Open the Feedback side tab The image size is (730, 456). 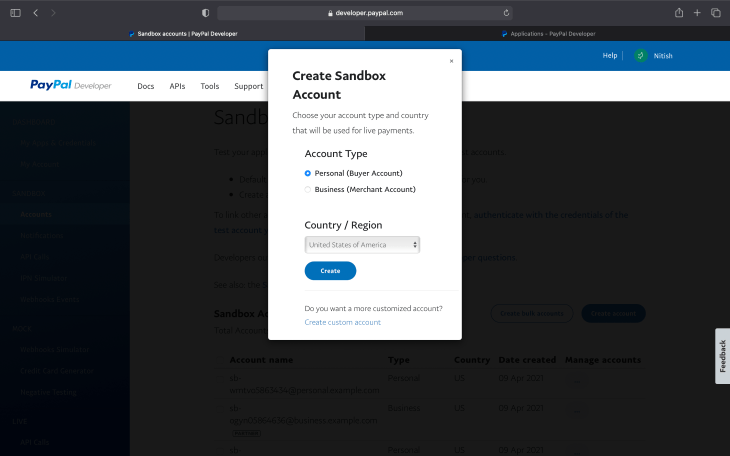coord(723,356)
